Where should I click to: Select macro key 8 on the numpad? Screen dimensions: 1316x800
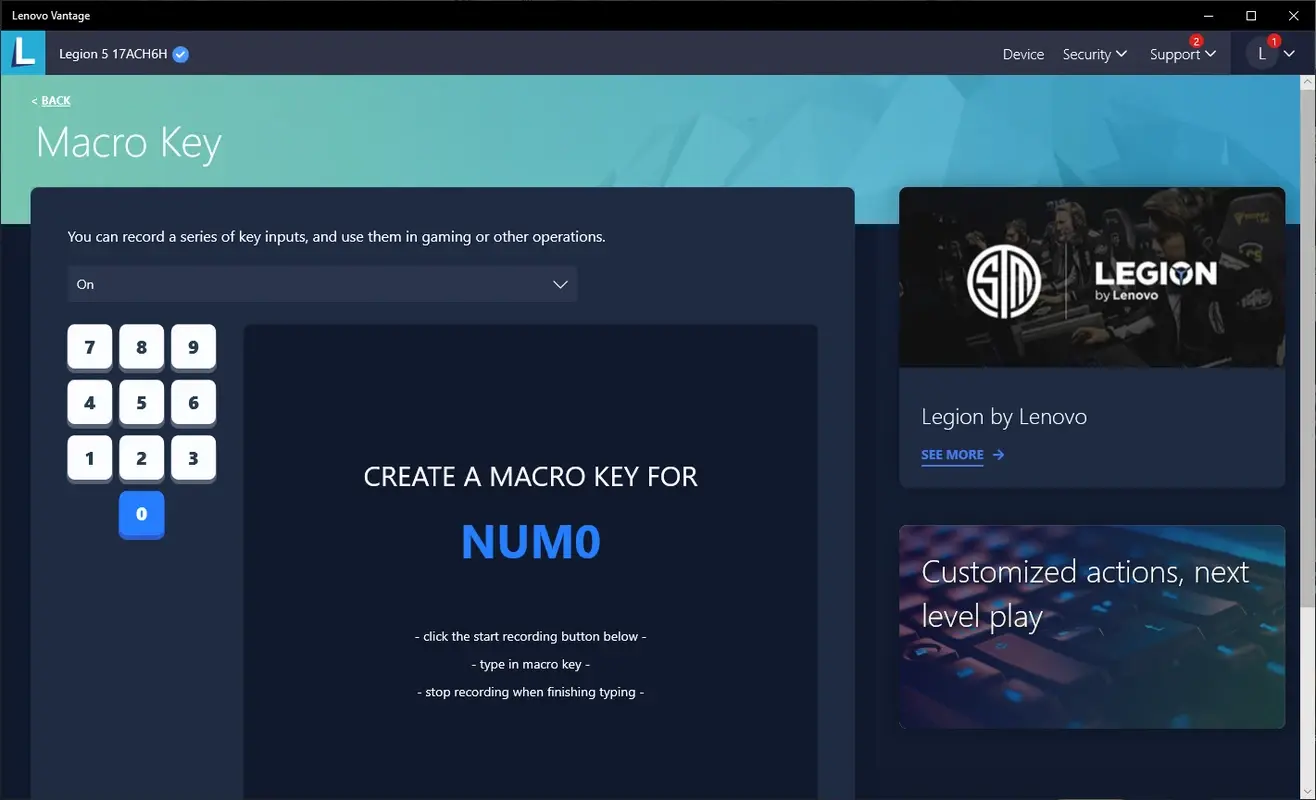point(141,347)
